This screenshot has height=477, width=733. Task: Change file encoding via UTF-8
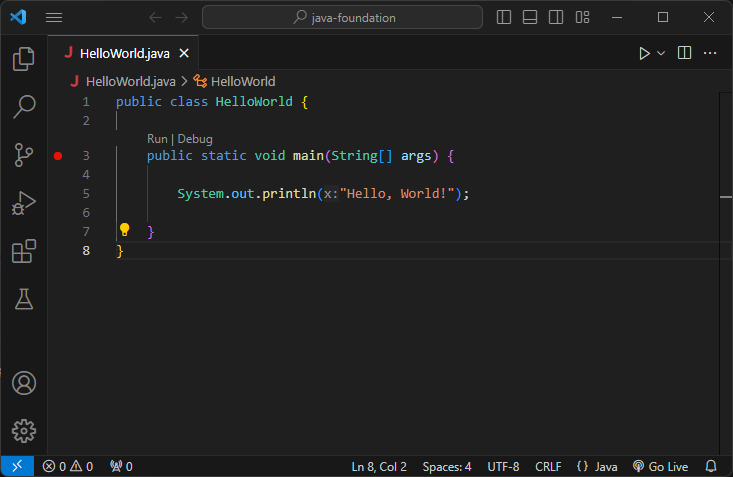point(503,467)
